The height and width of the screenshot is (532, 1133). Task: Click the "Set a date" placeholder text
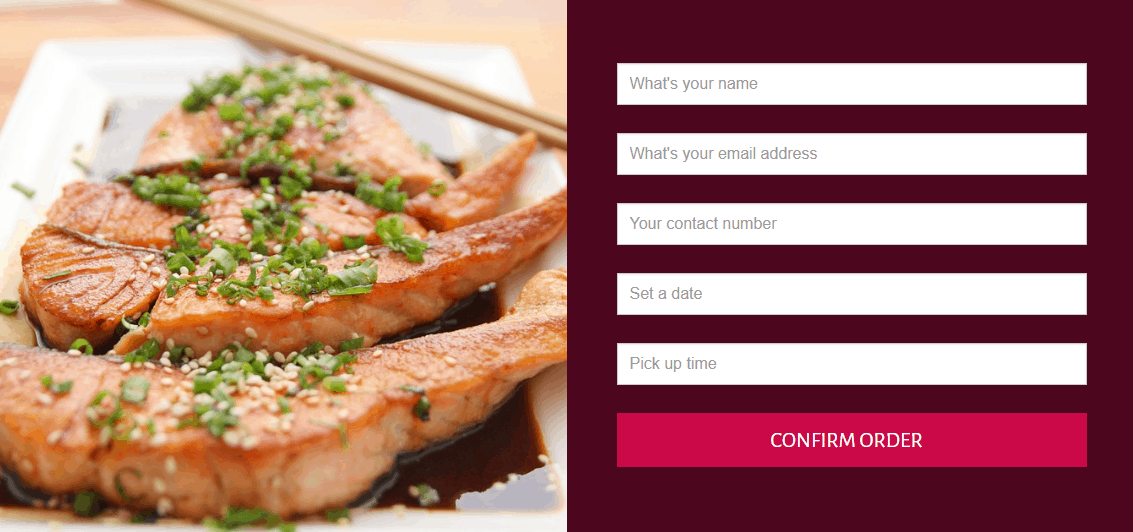tap(665, 294)
